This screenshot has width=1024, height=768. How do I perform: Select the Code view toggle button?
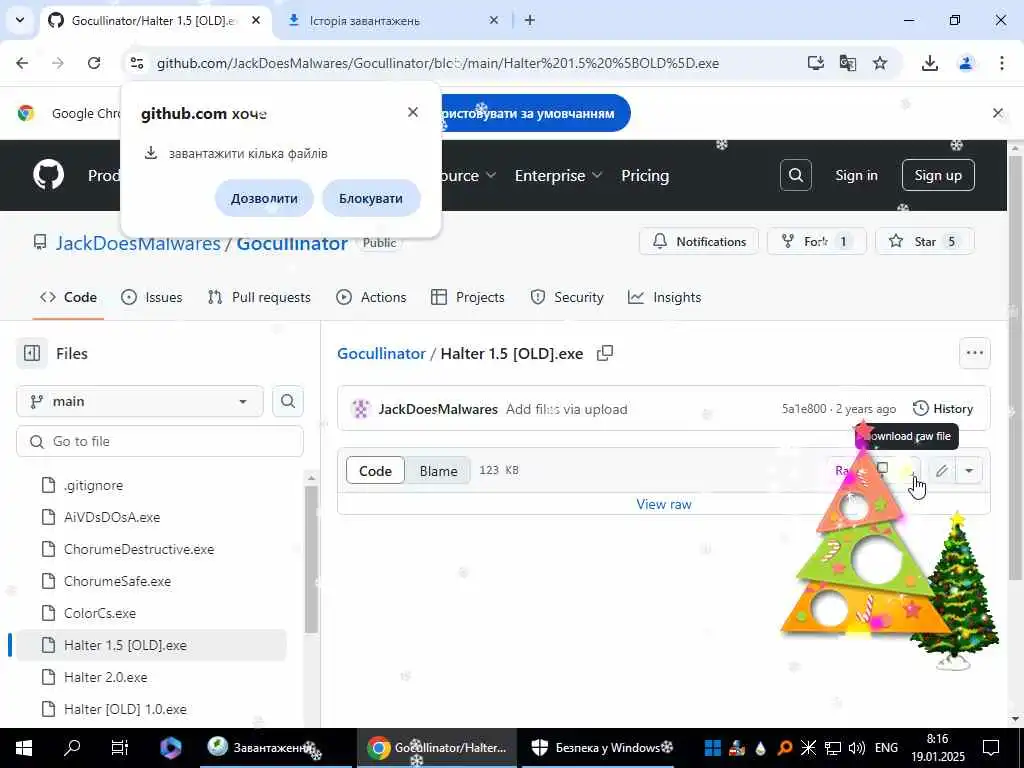[375, 470]
